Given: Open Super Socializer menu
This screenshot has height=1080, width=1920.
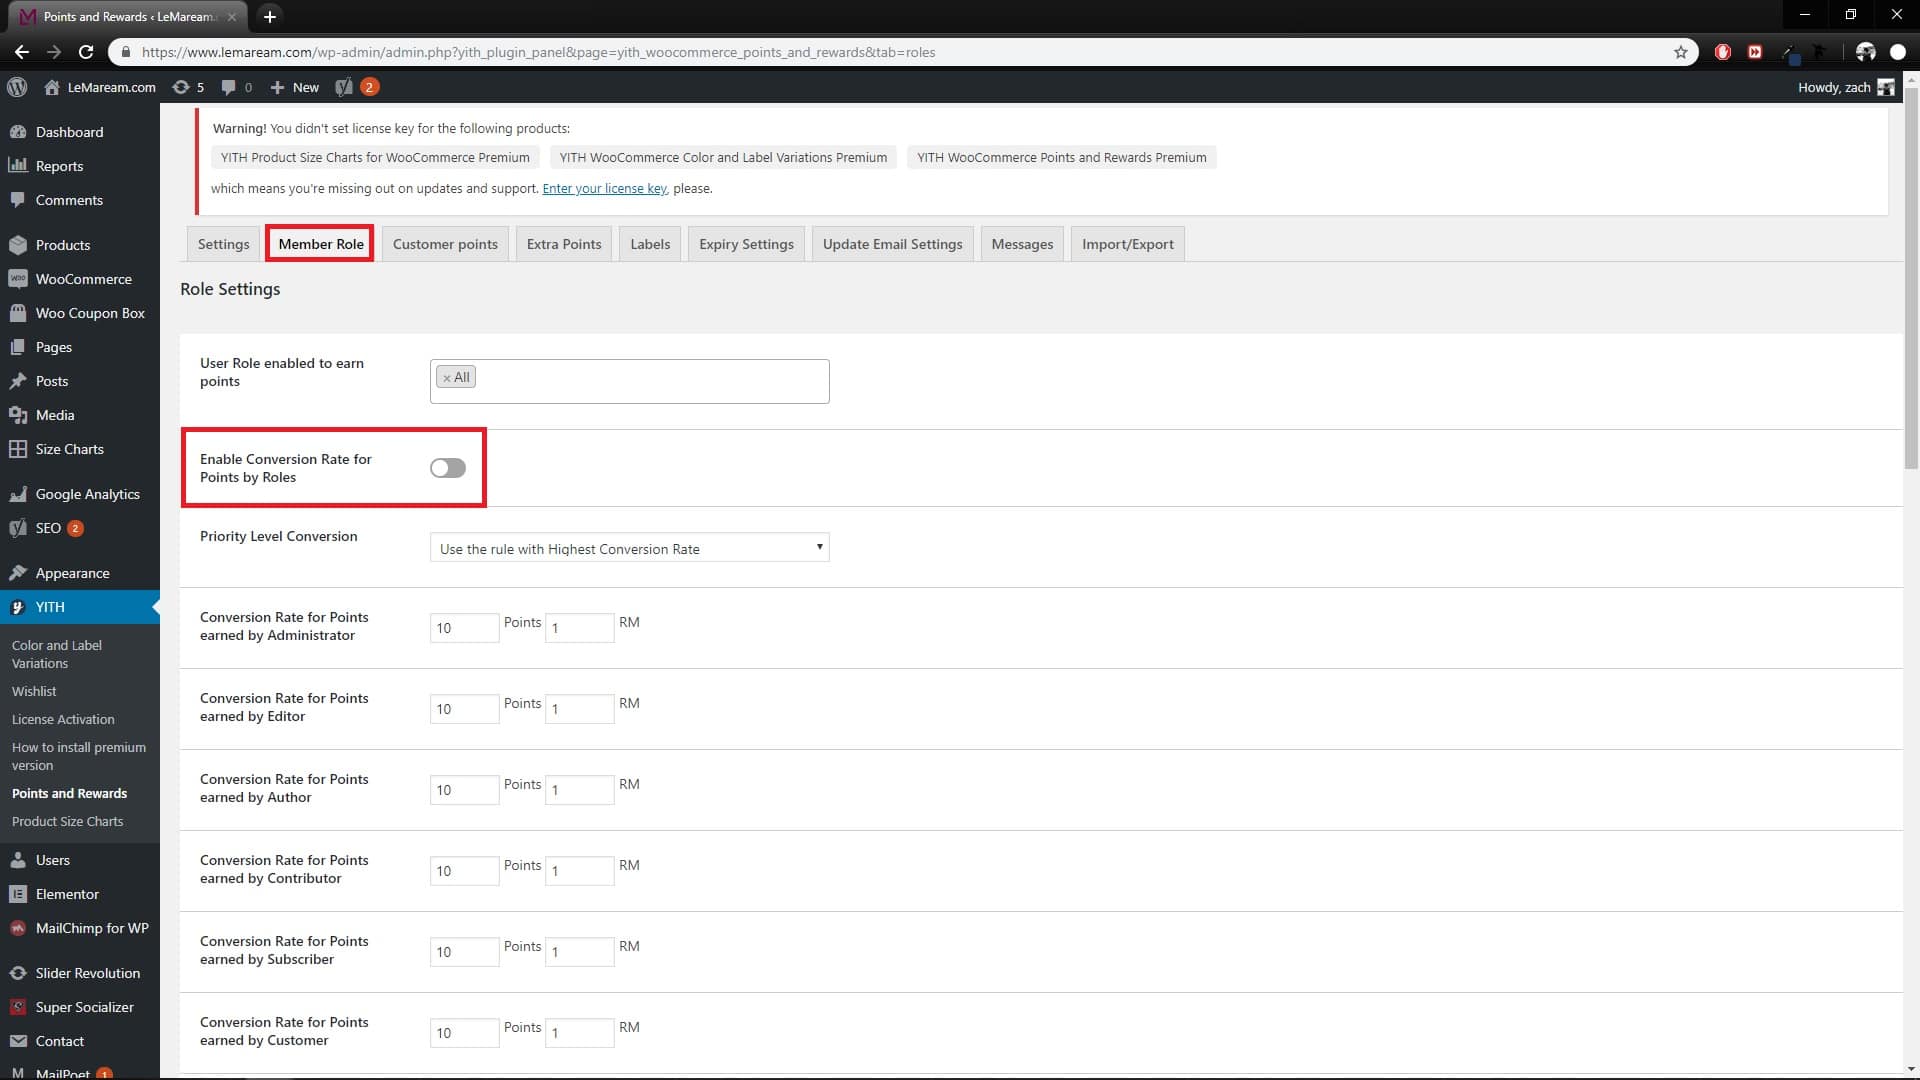Looking at the screenshot, I should pos(84,1007).
